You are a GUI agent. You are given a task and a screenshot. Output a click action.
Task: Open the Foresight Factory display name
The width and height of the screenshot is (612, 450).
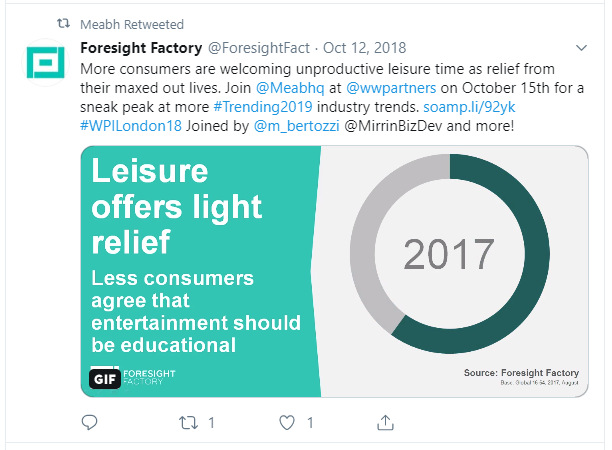coord(140,48)
